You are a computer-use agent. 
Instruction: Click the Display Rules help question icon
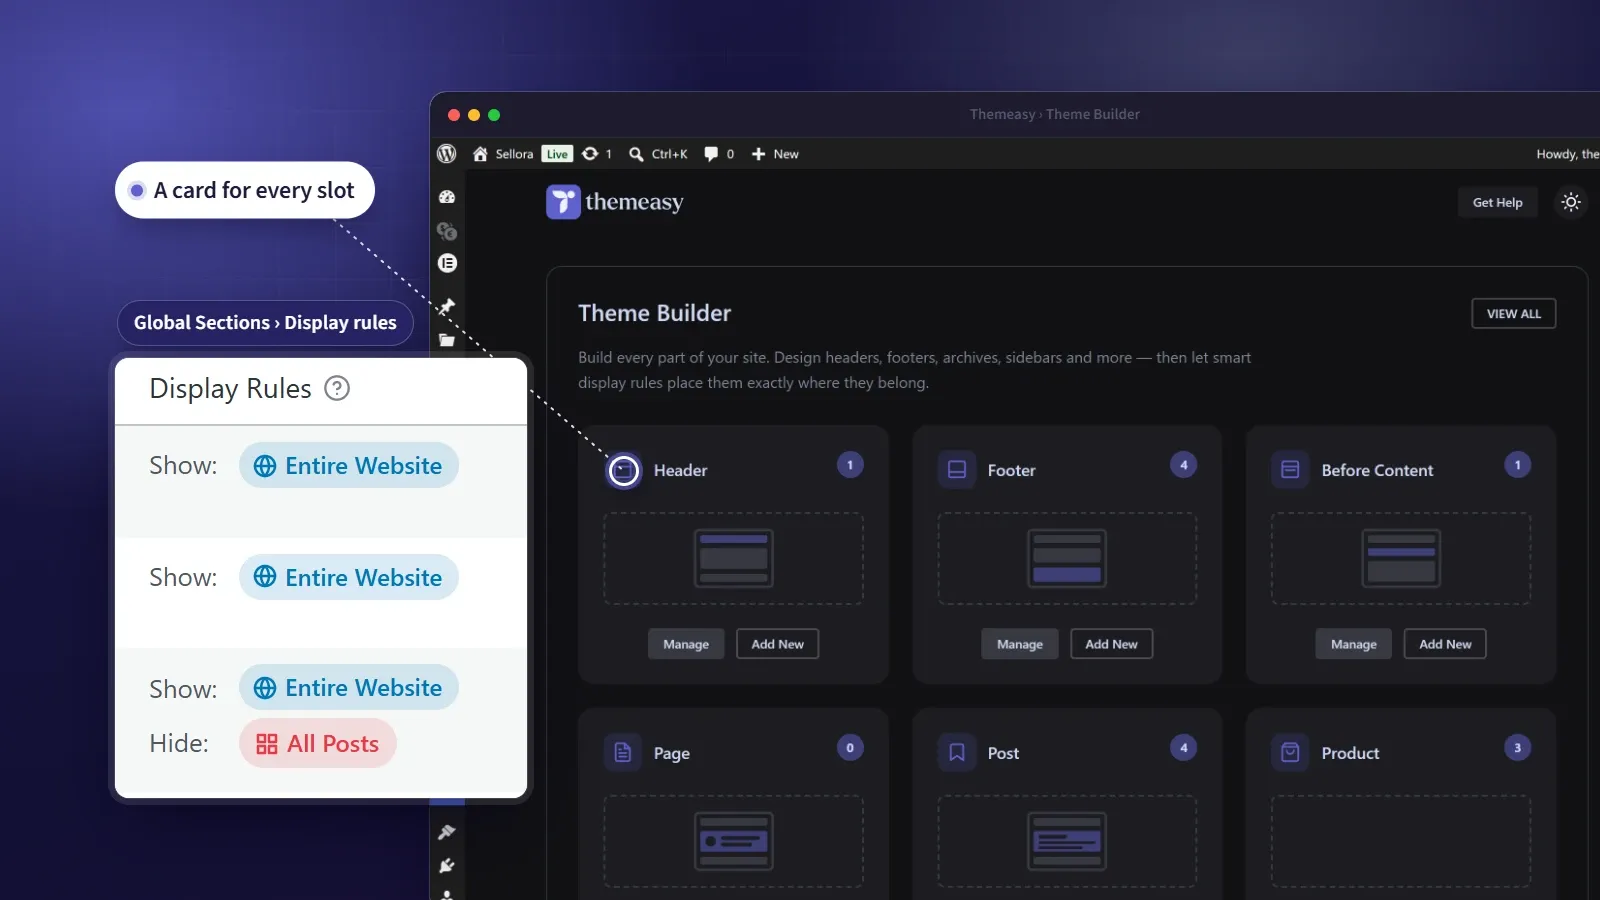(x=338, y=388)
